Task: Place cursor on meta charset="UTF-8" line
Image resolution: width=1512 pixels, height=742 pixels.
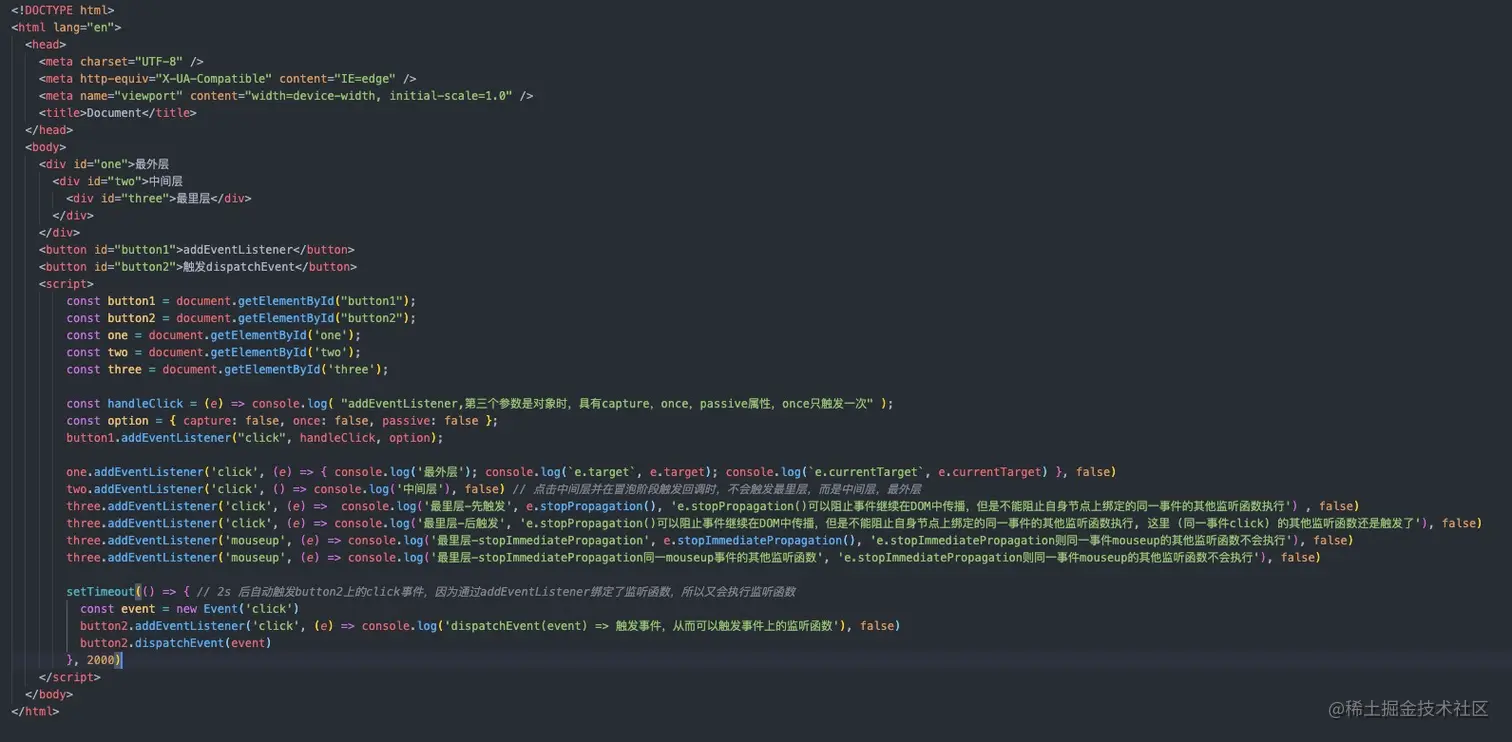Action: click(121, 61)
